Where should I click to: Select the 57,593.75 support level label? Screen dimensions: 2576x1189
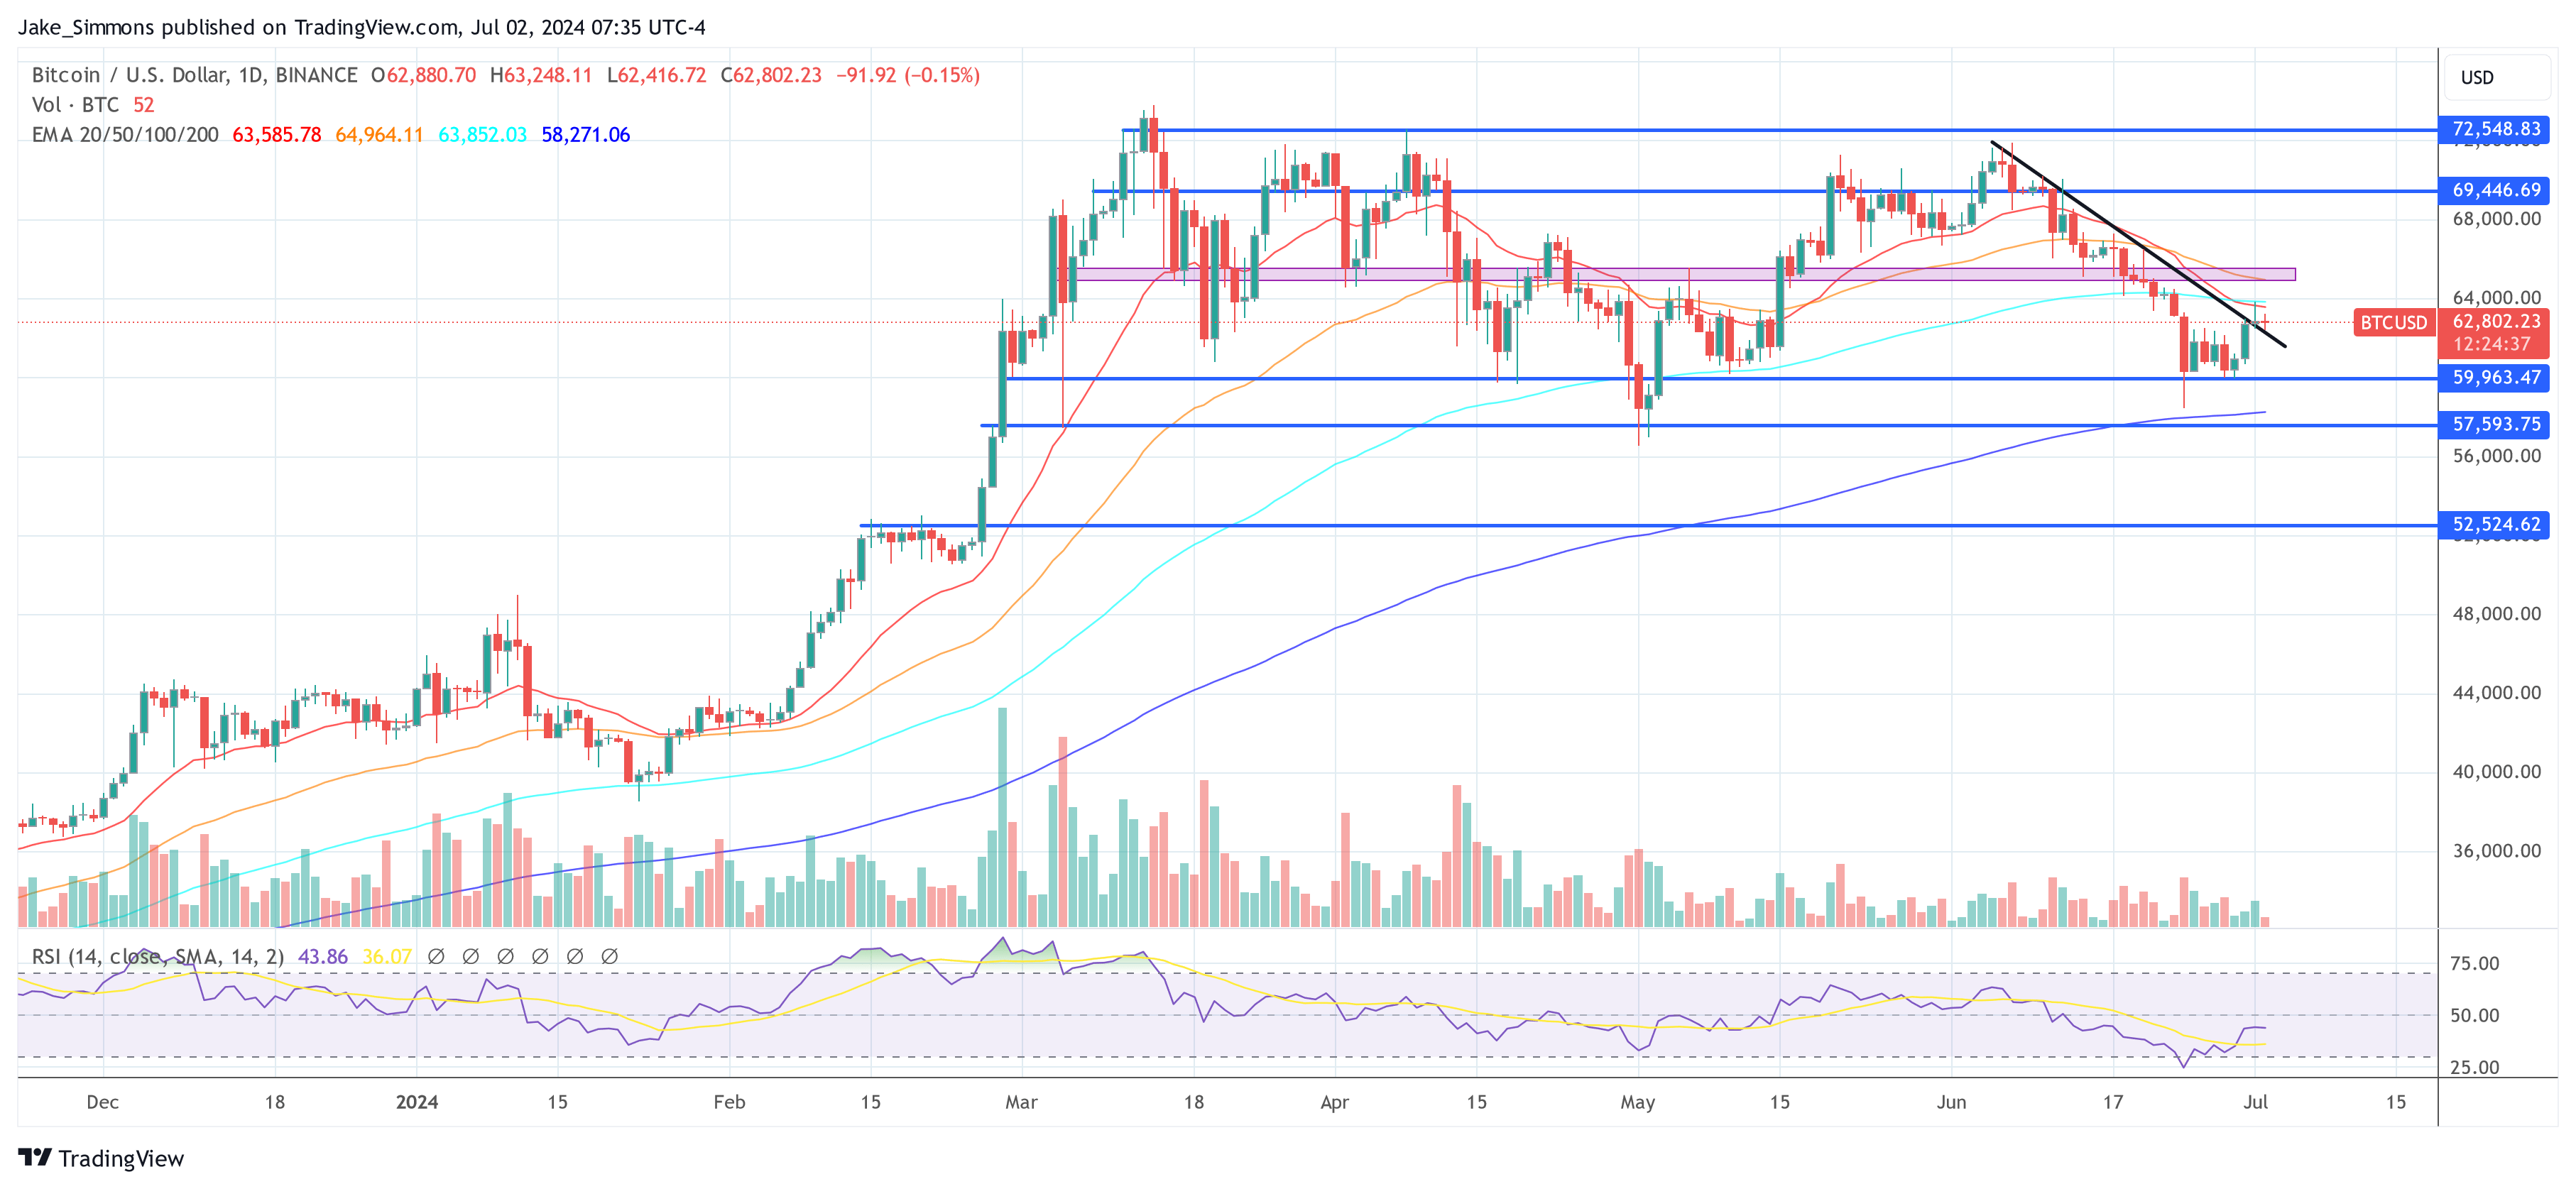click(2495, 425)
